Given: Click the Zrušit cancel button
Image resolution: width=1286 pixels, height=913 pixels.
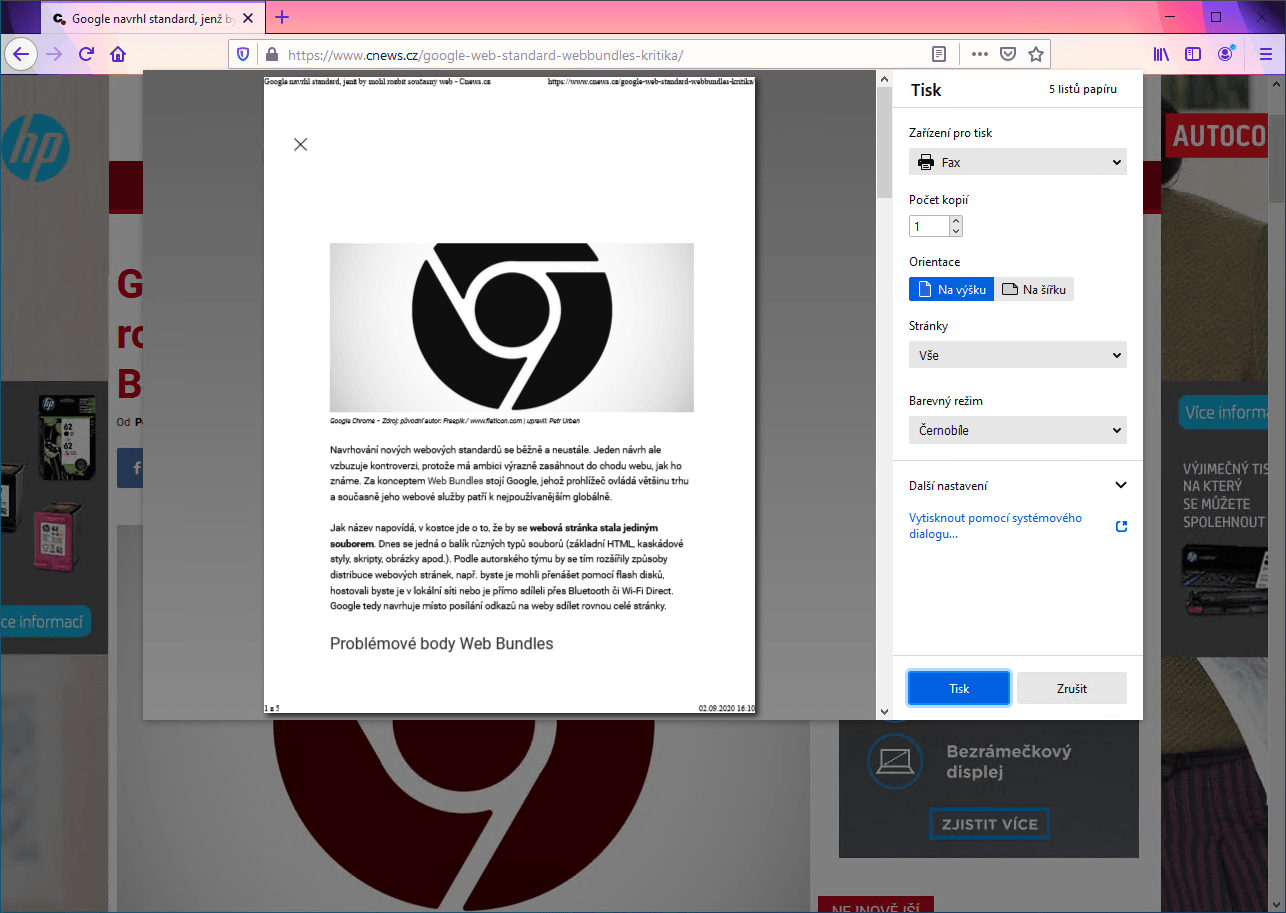Looking at the screenshot, I should click(1072, 688).
